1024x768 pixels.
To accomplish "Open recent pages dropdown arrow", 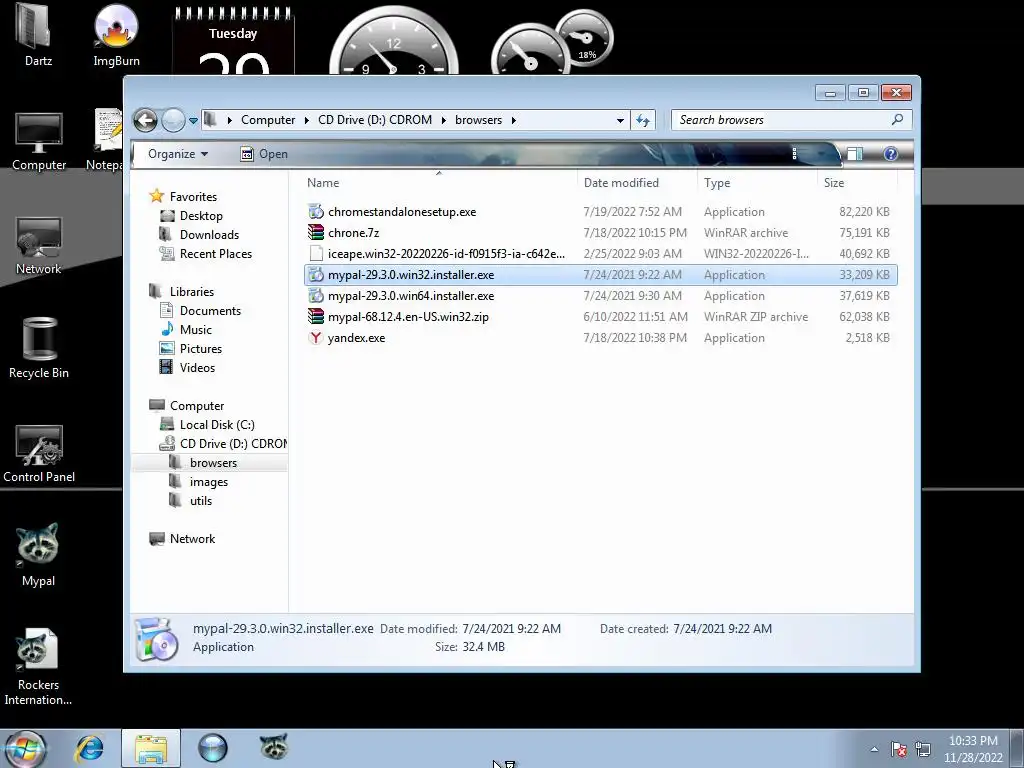I will [x=193, y=121].
